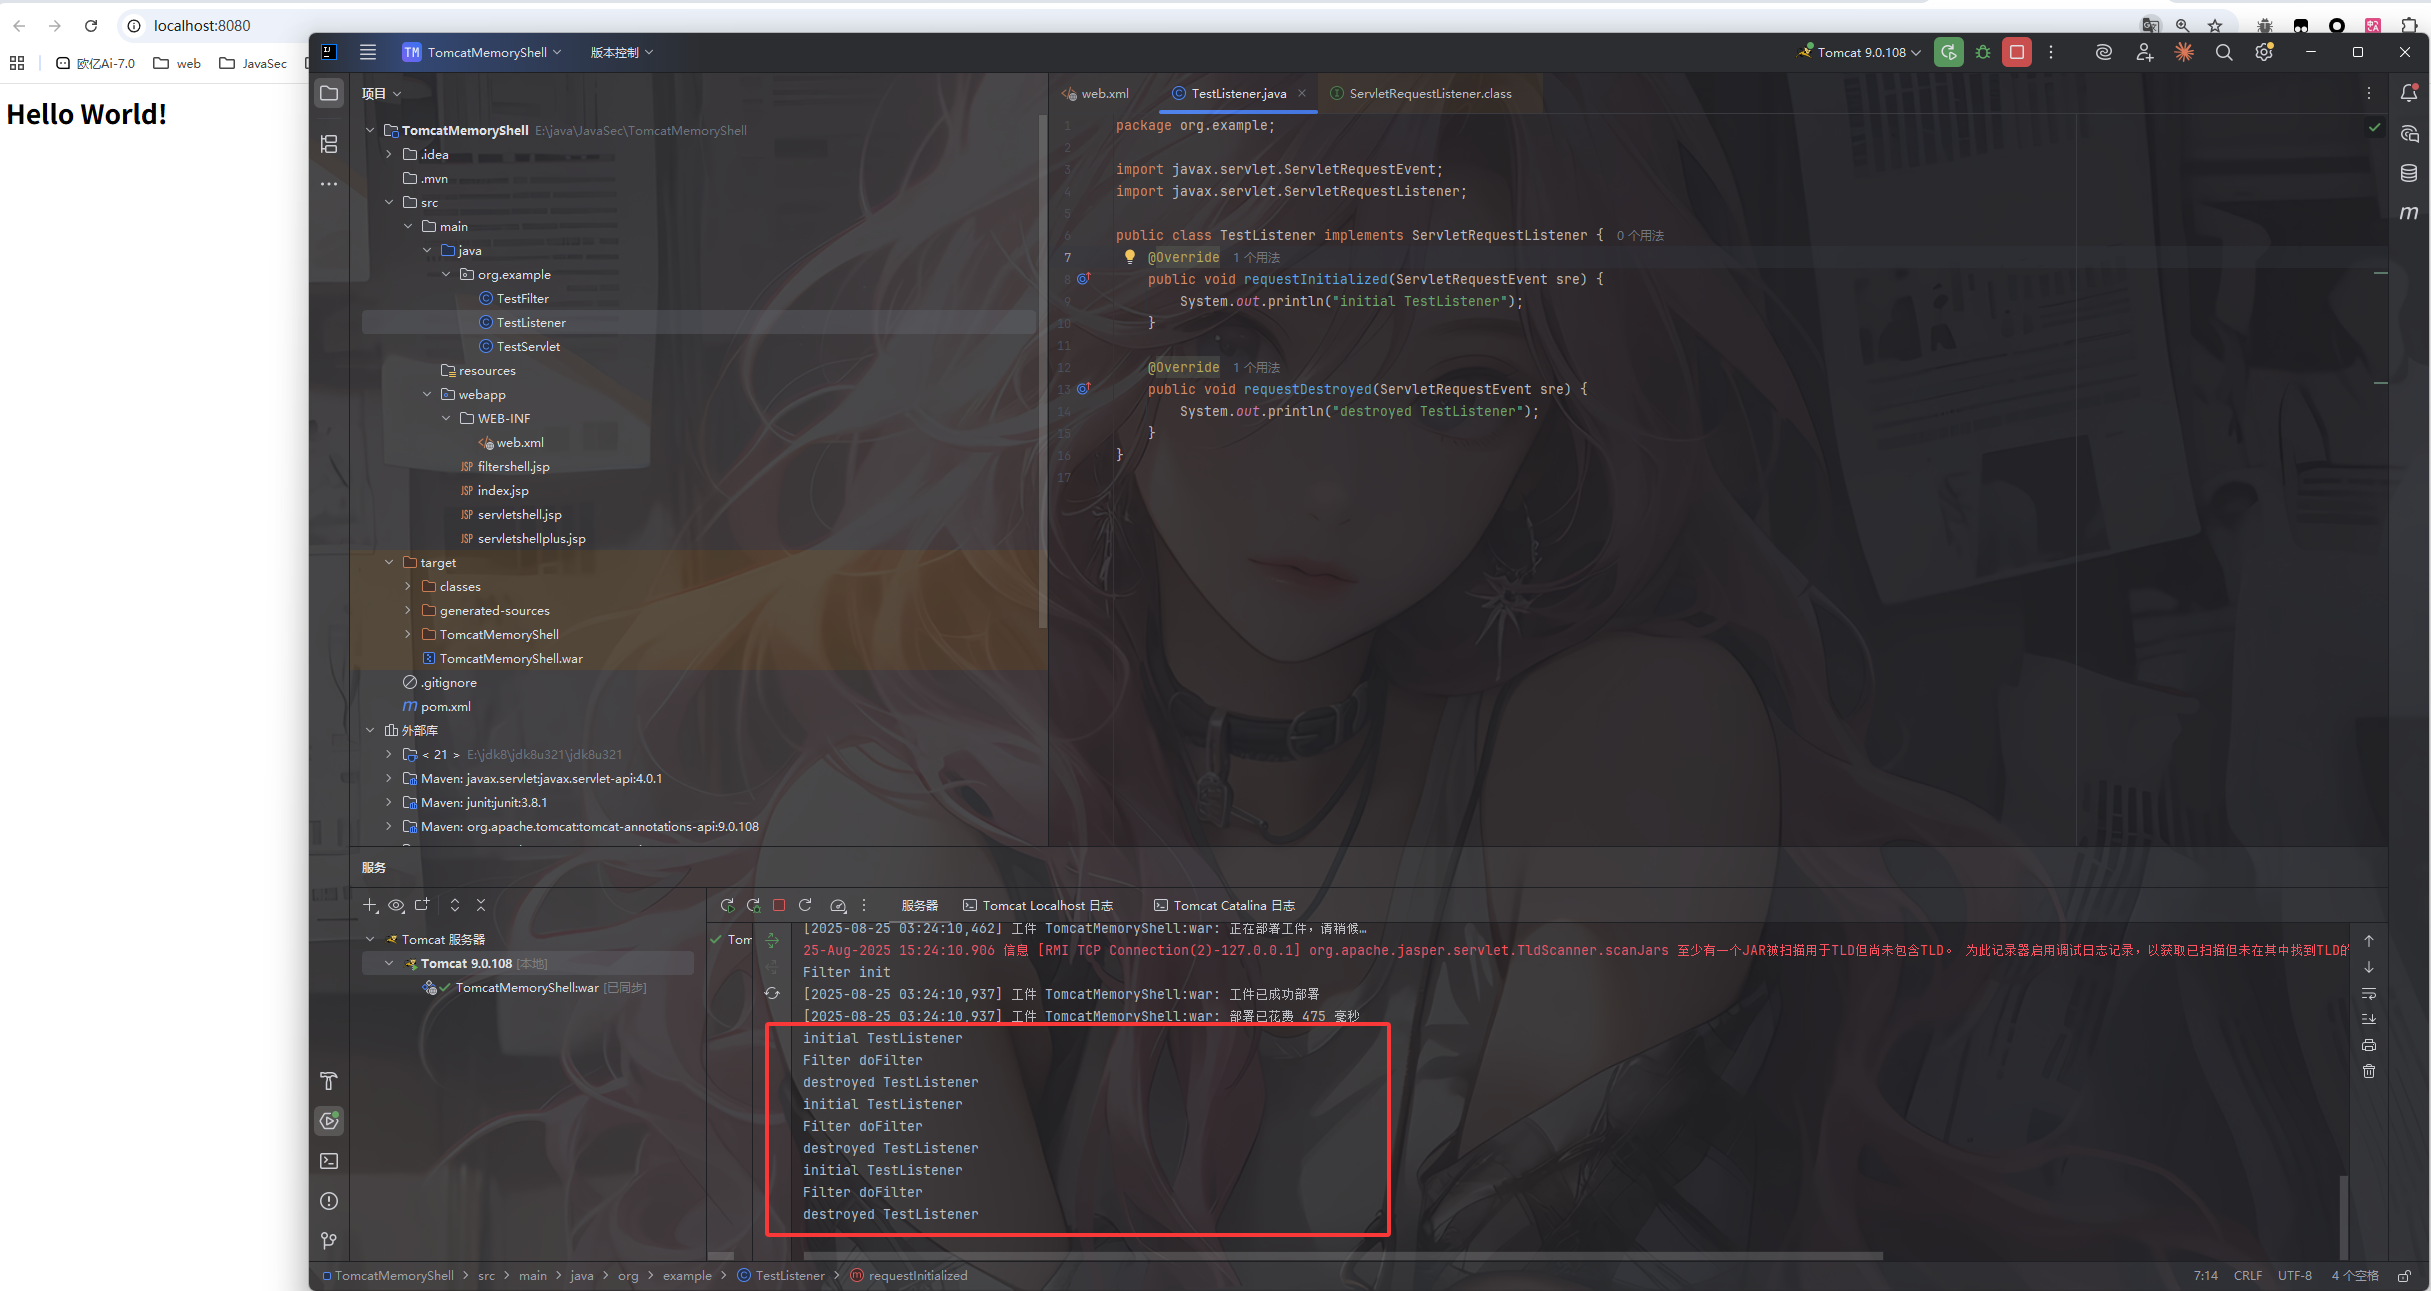
Task: Open the Notifications bell panel
Action: (x=2409, y=93)
